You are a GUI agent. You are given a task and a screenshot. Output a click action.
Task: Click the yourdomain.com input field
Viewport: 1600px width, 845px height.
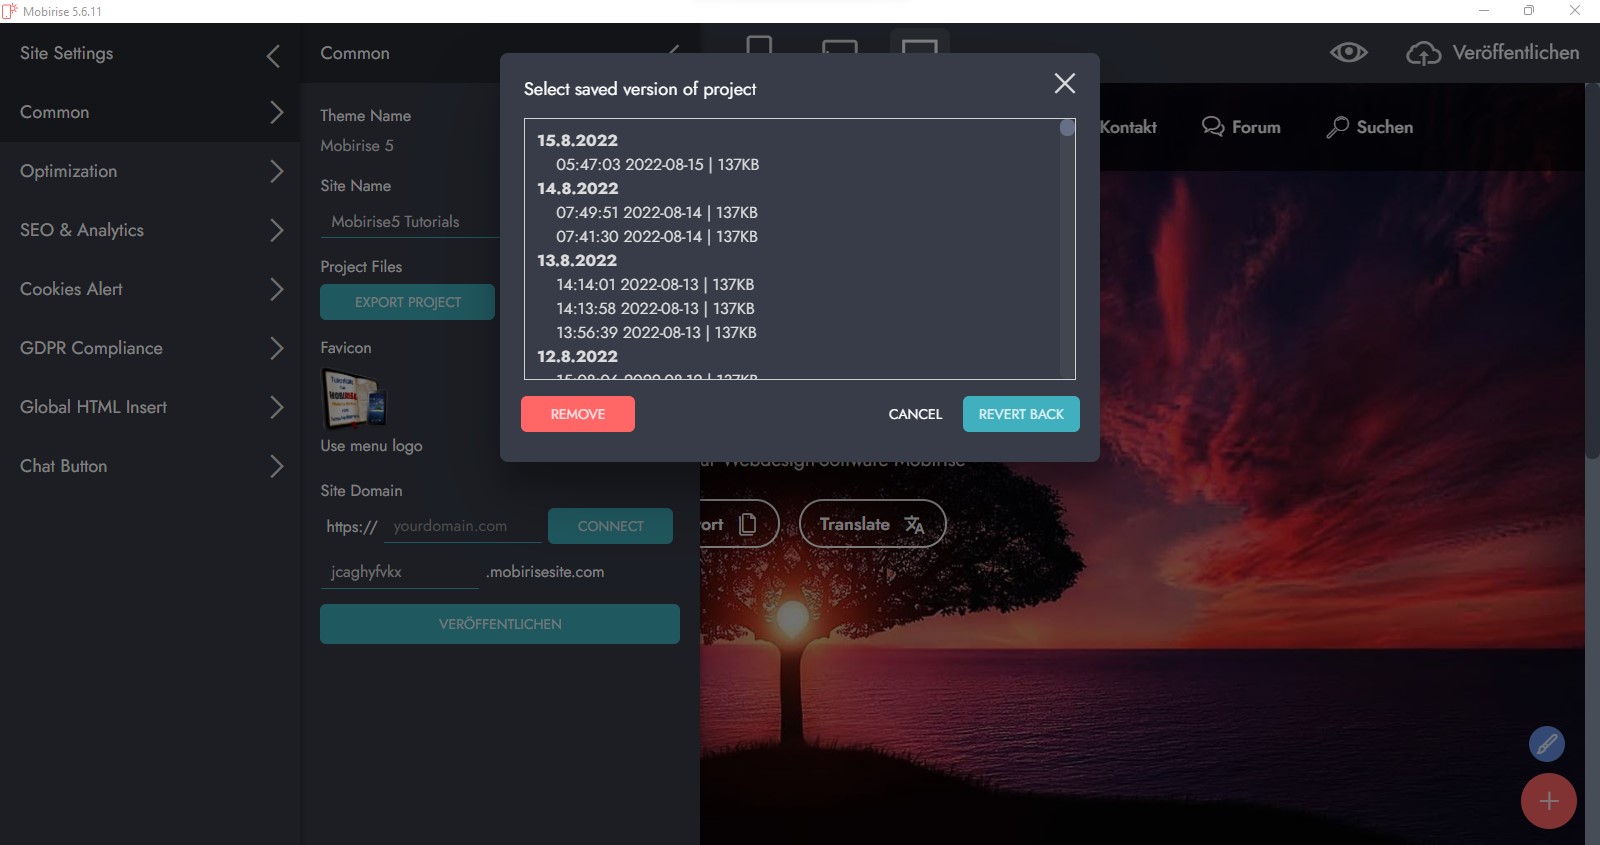point(462,526)
